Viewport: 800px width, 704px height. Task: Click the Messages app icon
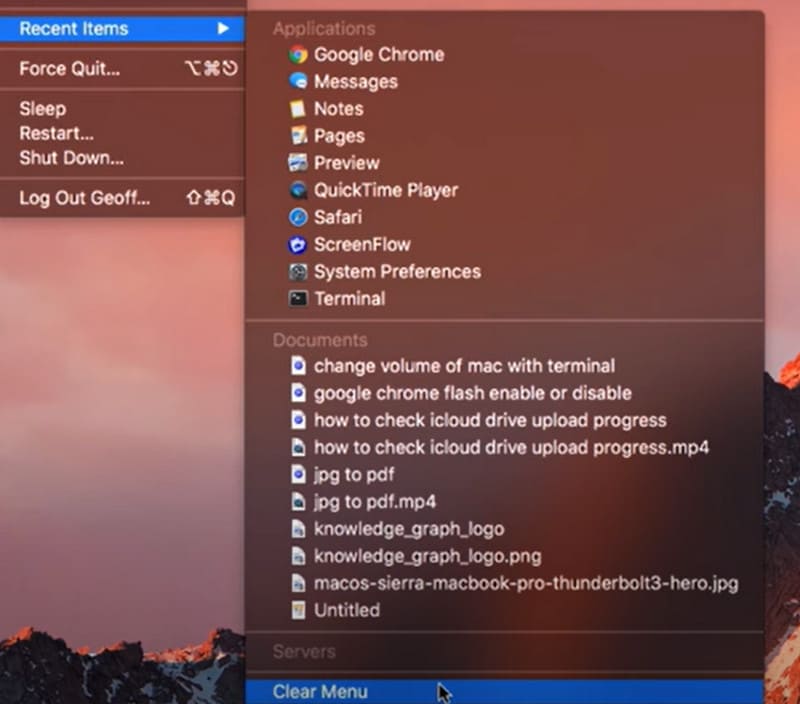click(298, 82)
